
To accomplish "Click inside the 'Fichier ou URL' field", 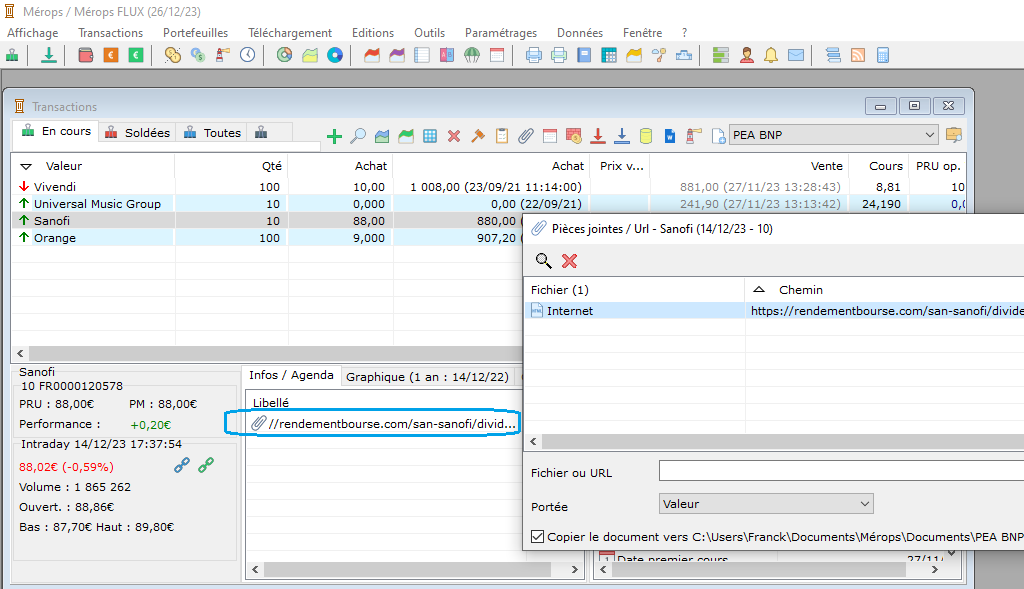I will coord(841,470).
